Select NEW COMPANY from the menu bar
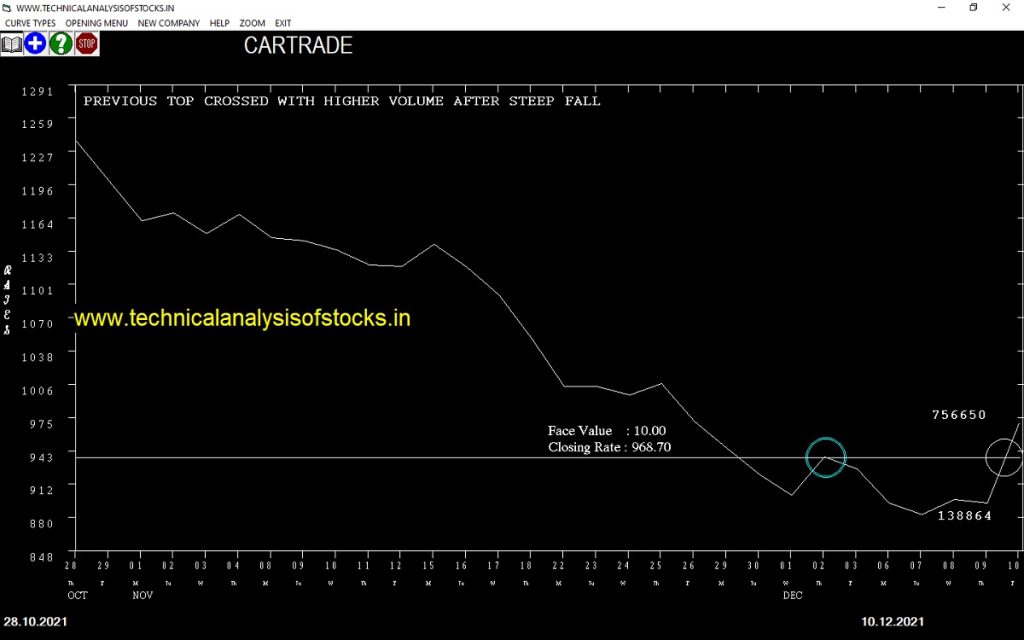 (x=168, y=23)
